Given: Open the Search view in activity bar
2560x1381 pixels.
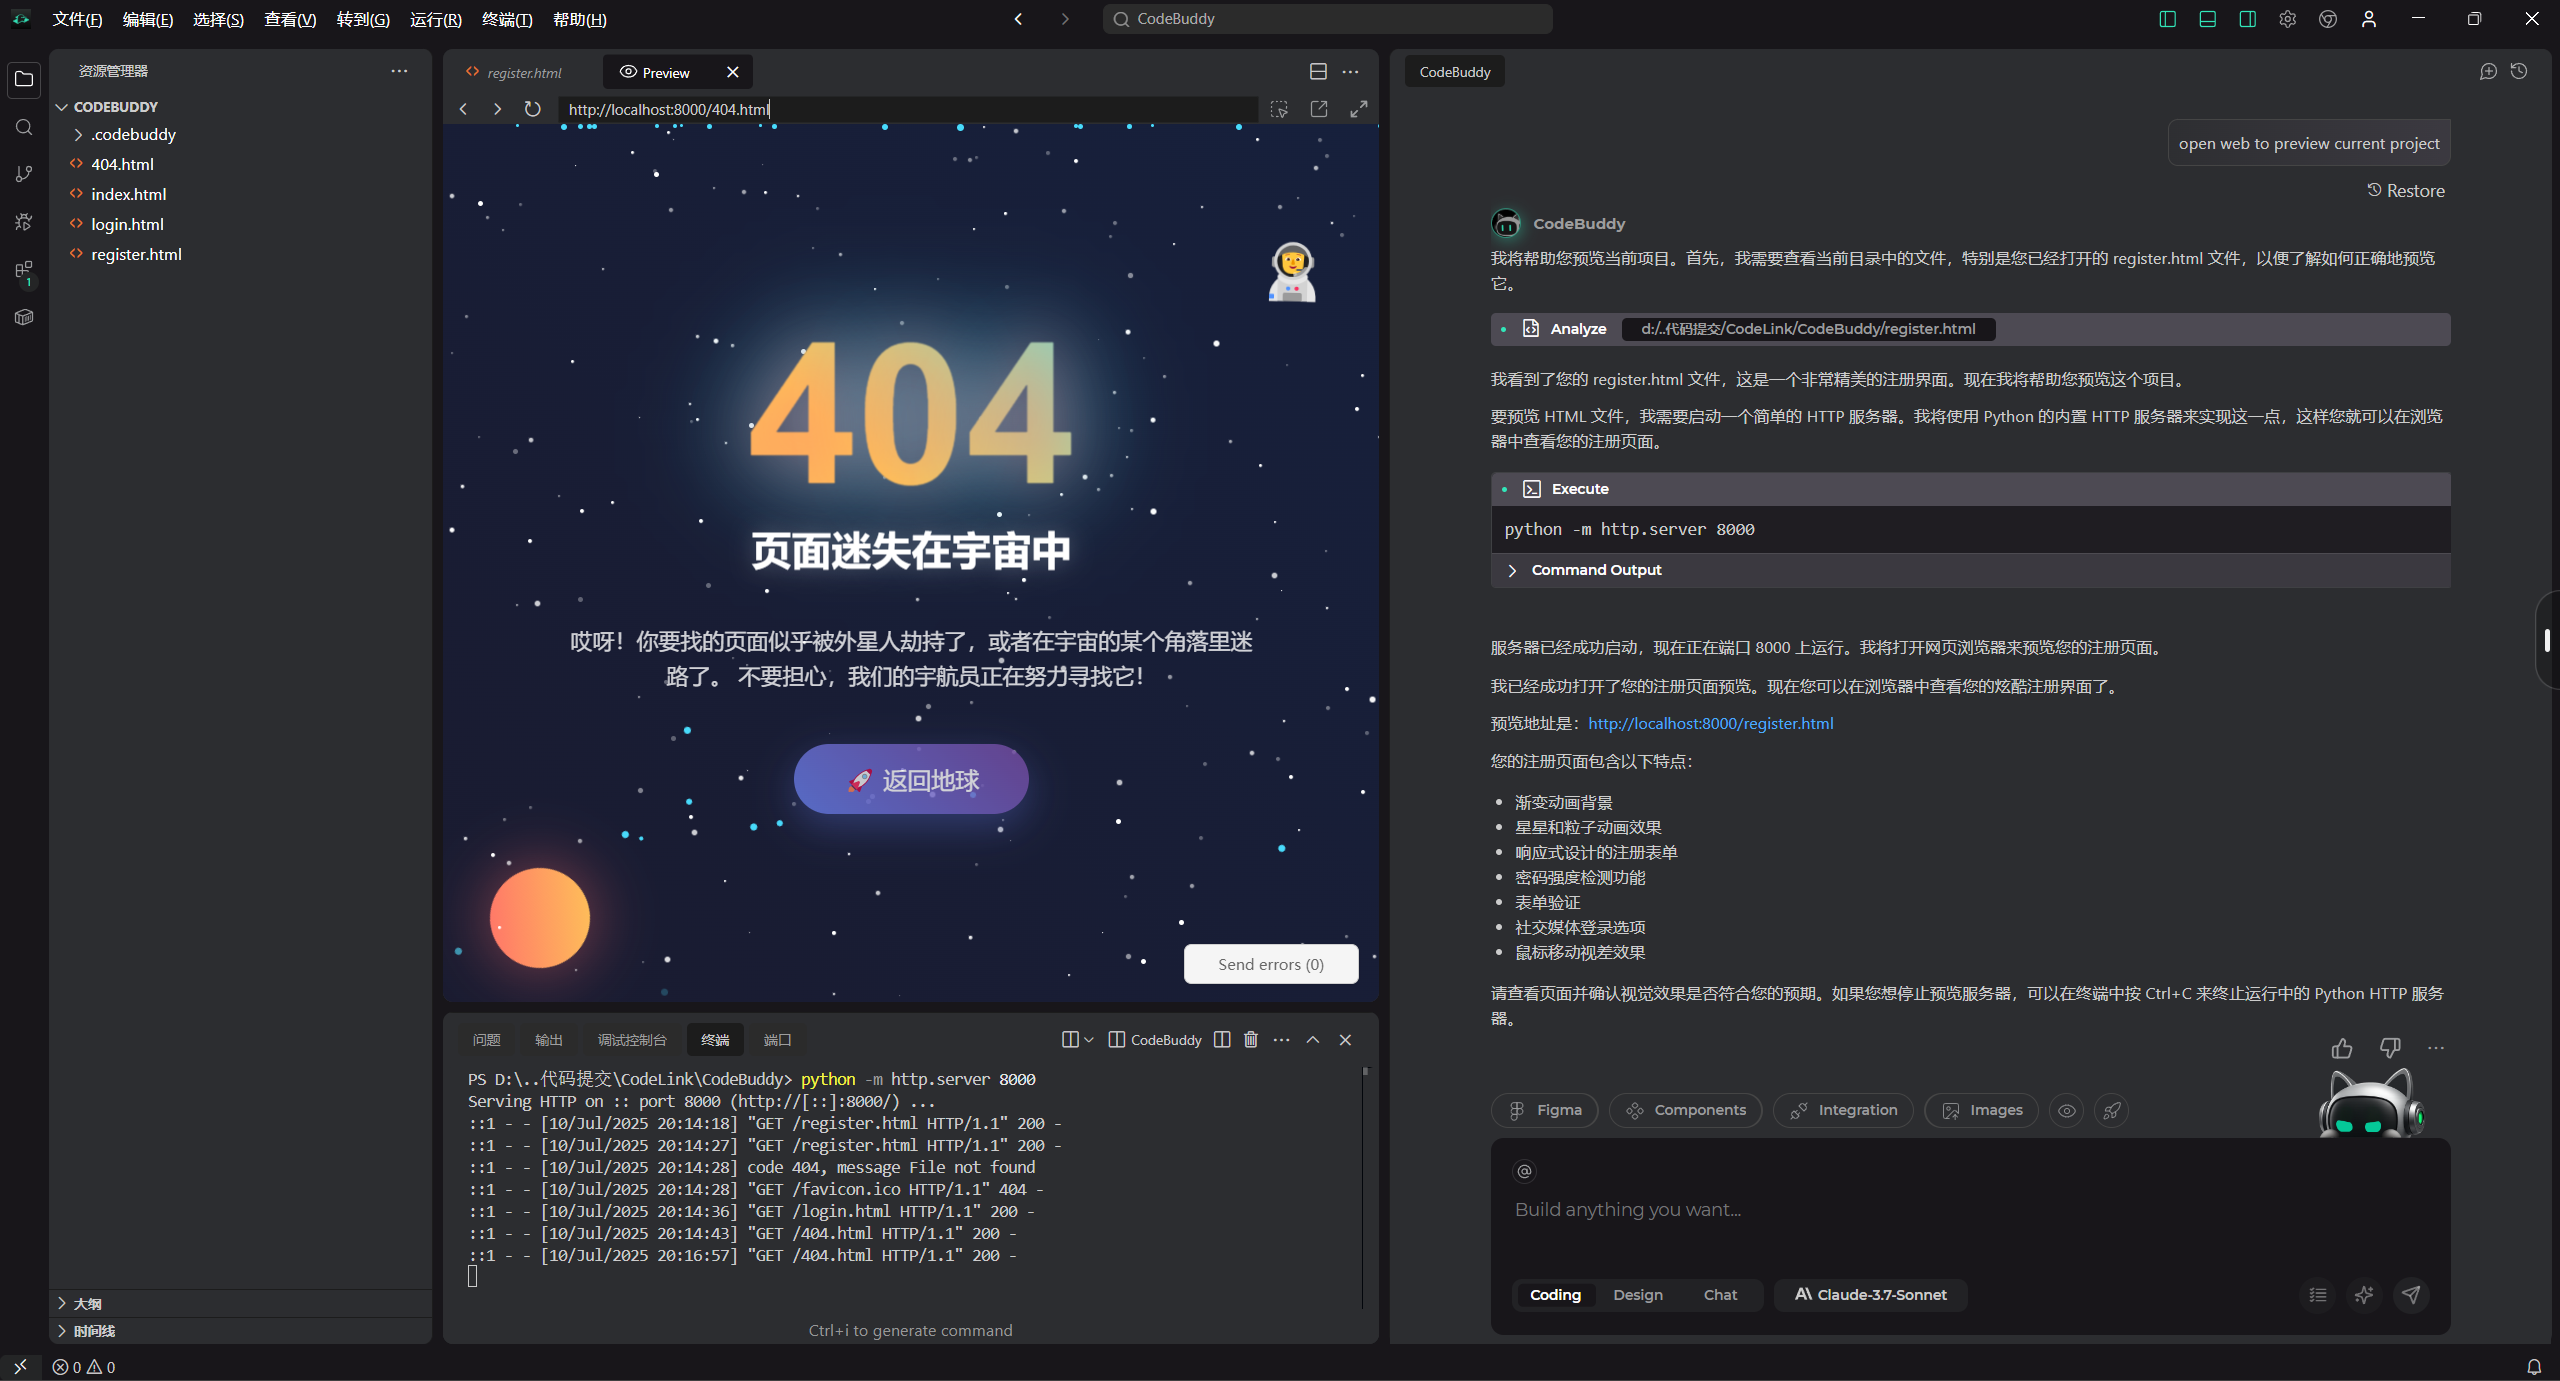Looking at the screenshot, I should [x=24, y=127].
